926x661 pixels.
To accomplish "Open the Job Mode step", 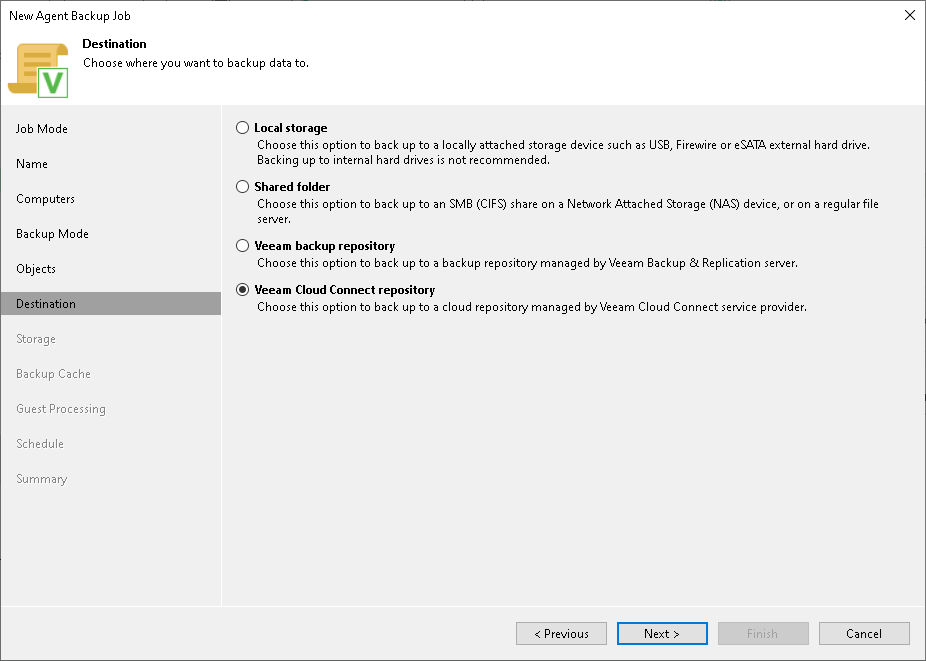I will (44, 128).
